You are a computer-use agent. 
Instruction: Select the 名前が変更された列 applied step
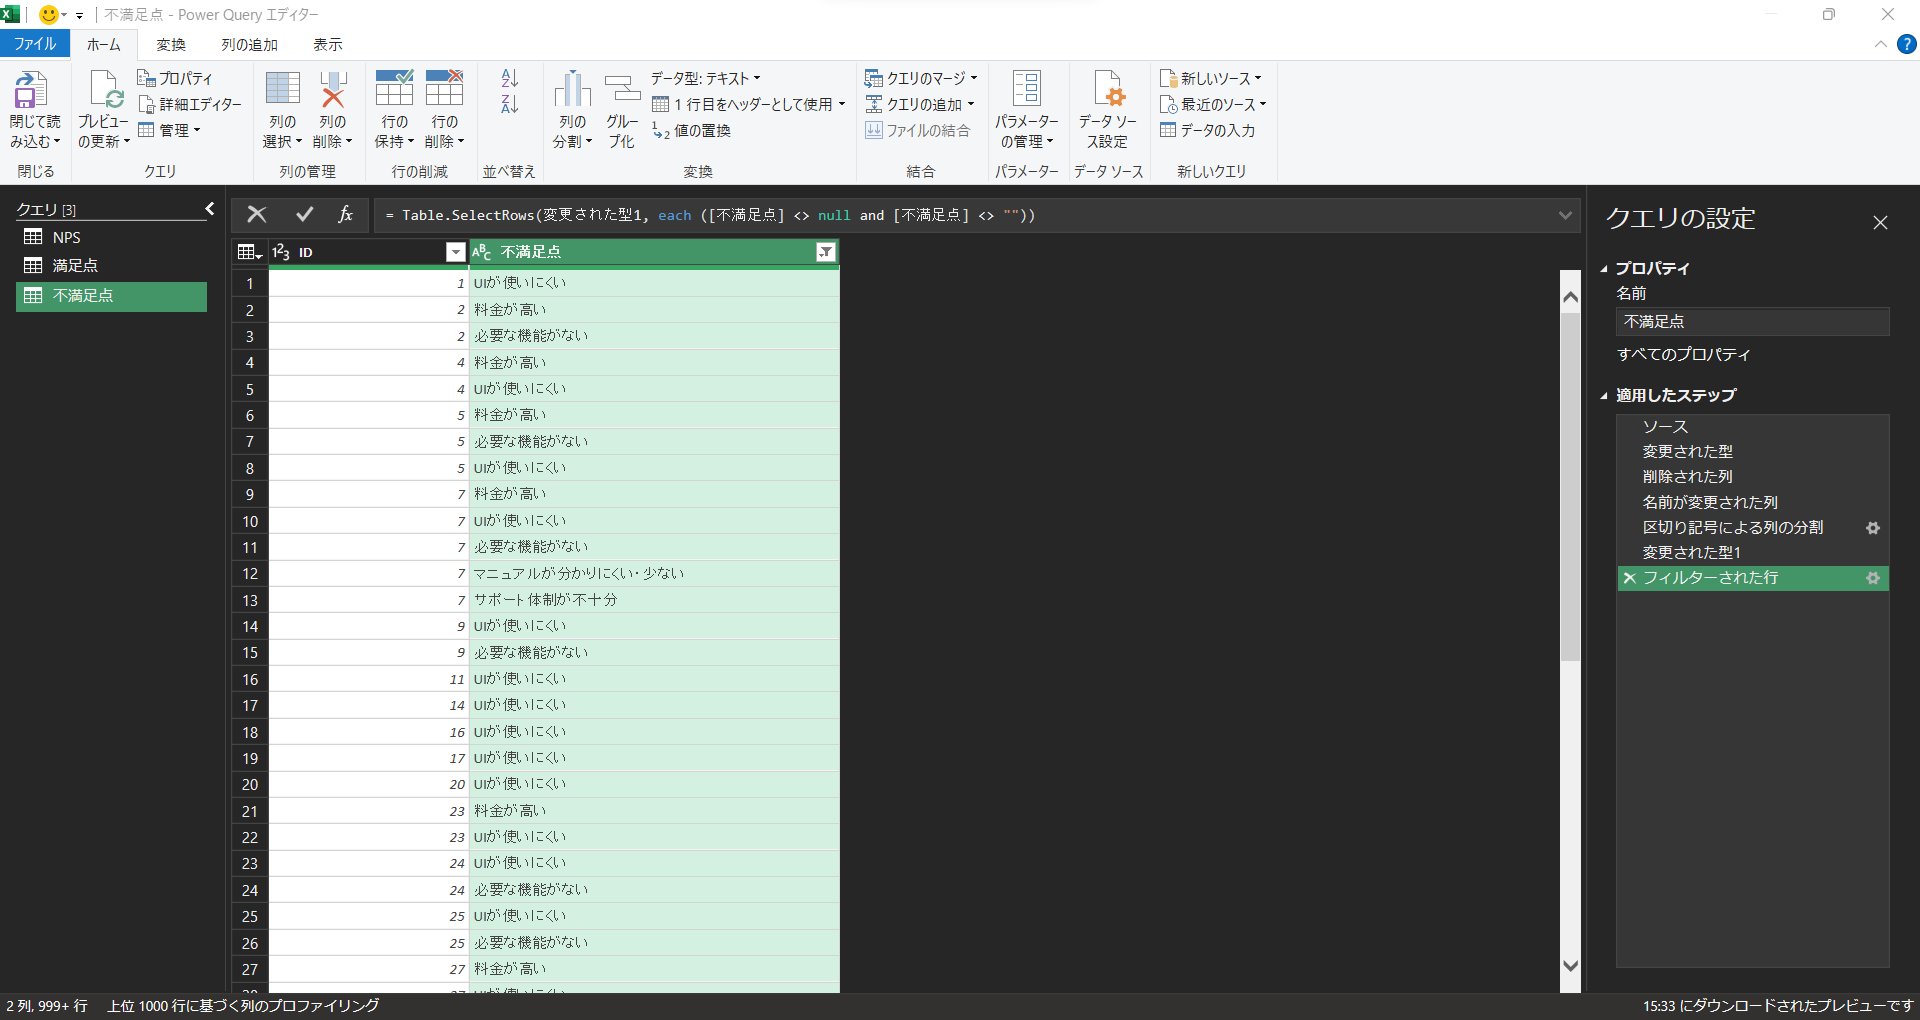coord(1752,502)
